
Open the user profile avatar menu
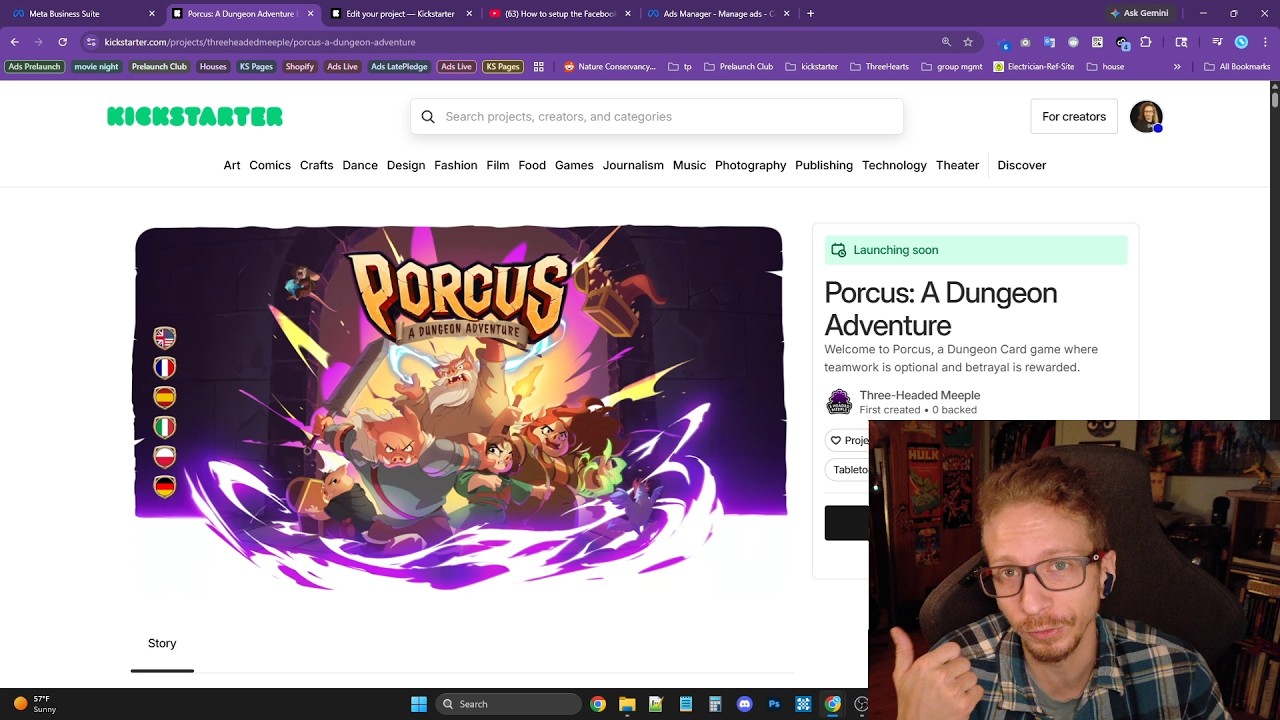1146,117
